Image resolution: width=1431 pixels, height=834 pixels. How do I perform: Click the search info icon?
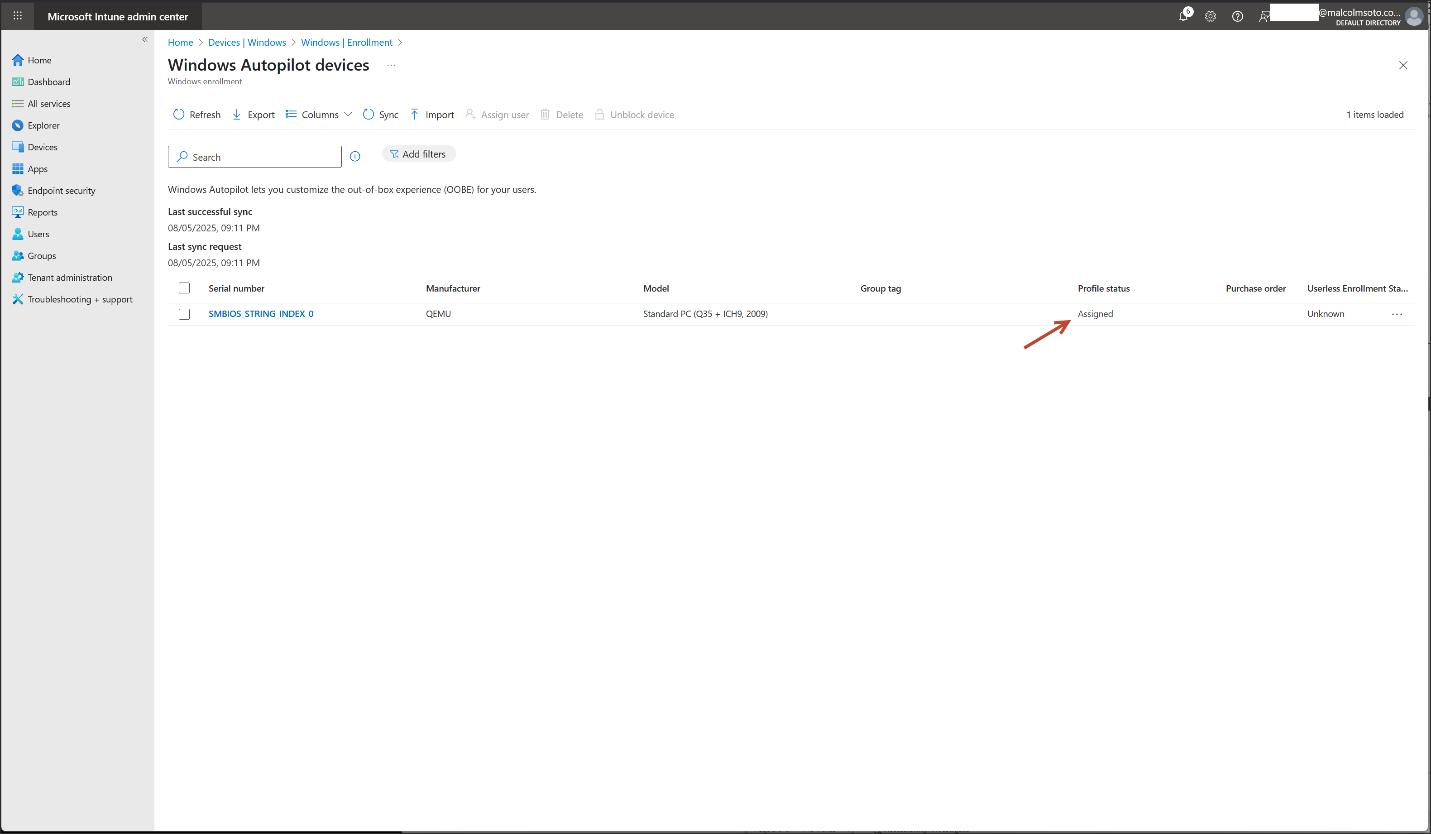355,157
